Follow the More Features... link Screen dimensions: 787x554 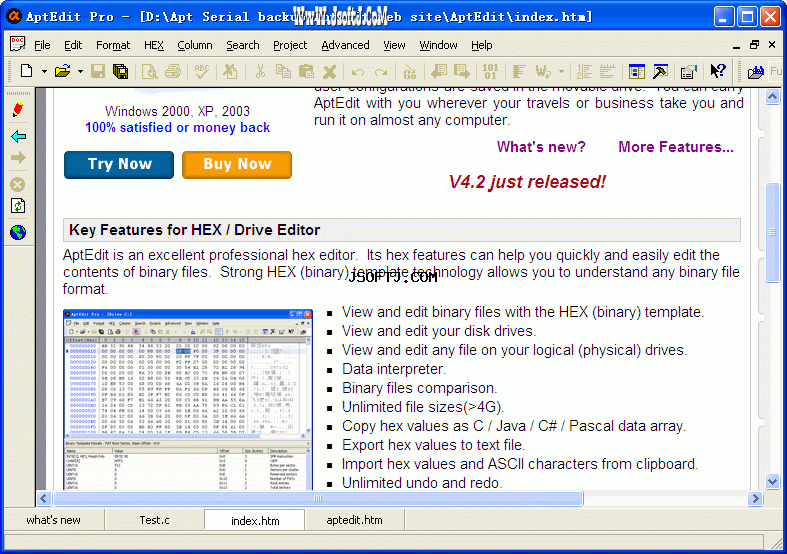(x=676, y=147)
